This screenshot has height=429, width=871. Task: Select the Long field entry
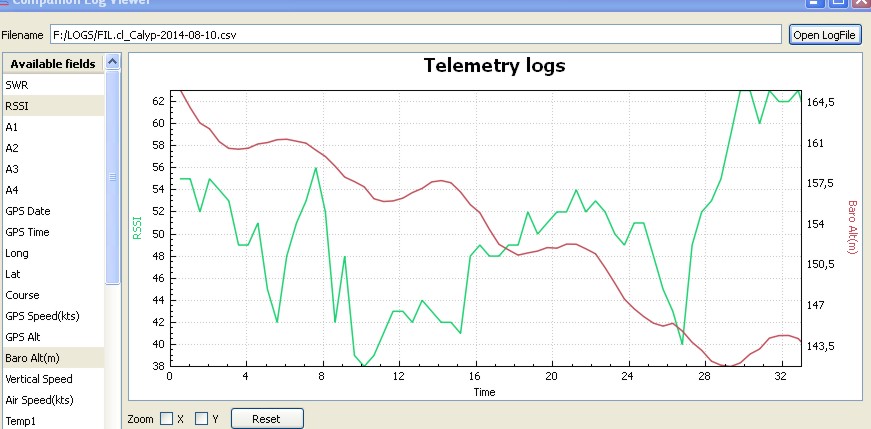click(52, 253)
